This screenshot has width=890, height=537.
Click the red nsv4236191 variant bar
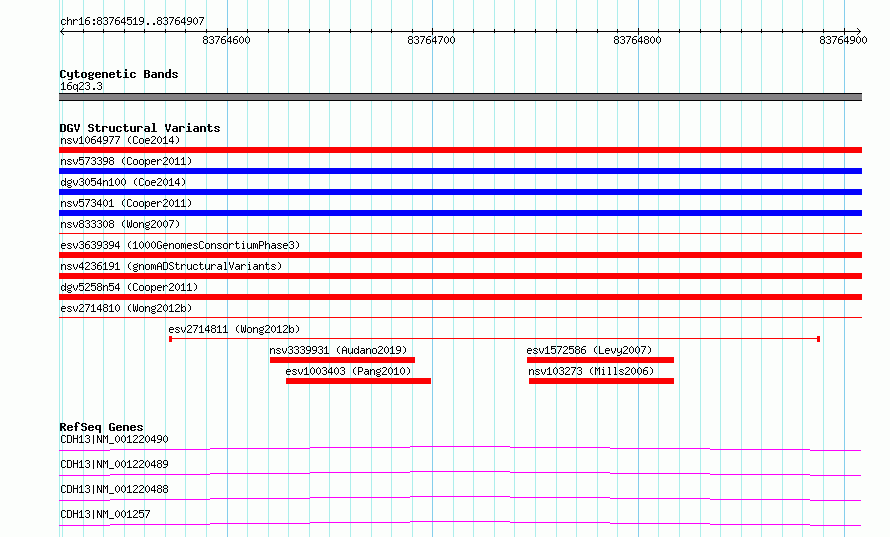(460, 276)
